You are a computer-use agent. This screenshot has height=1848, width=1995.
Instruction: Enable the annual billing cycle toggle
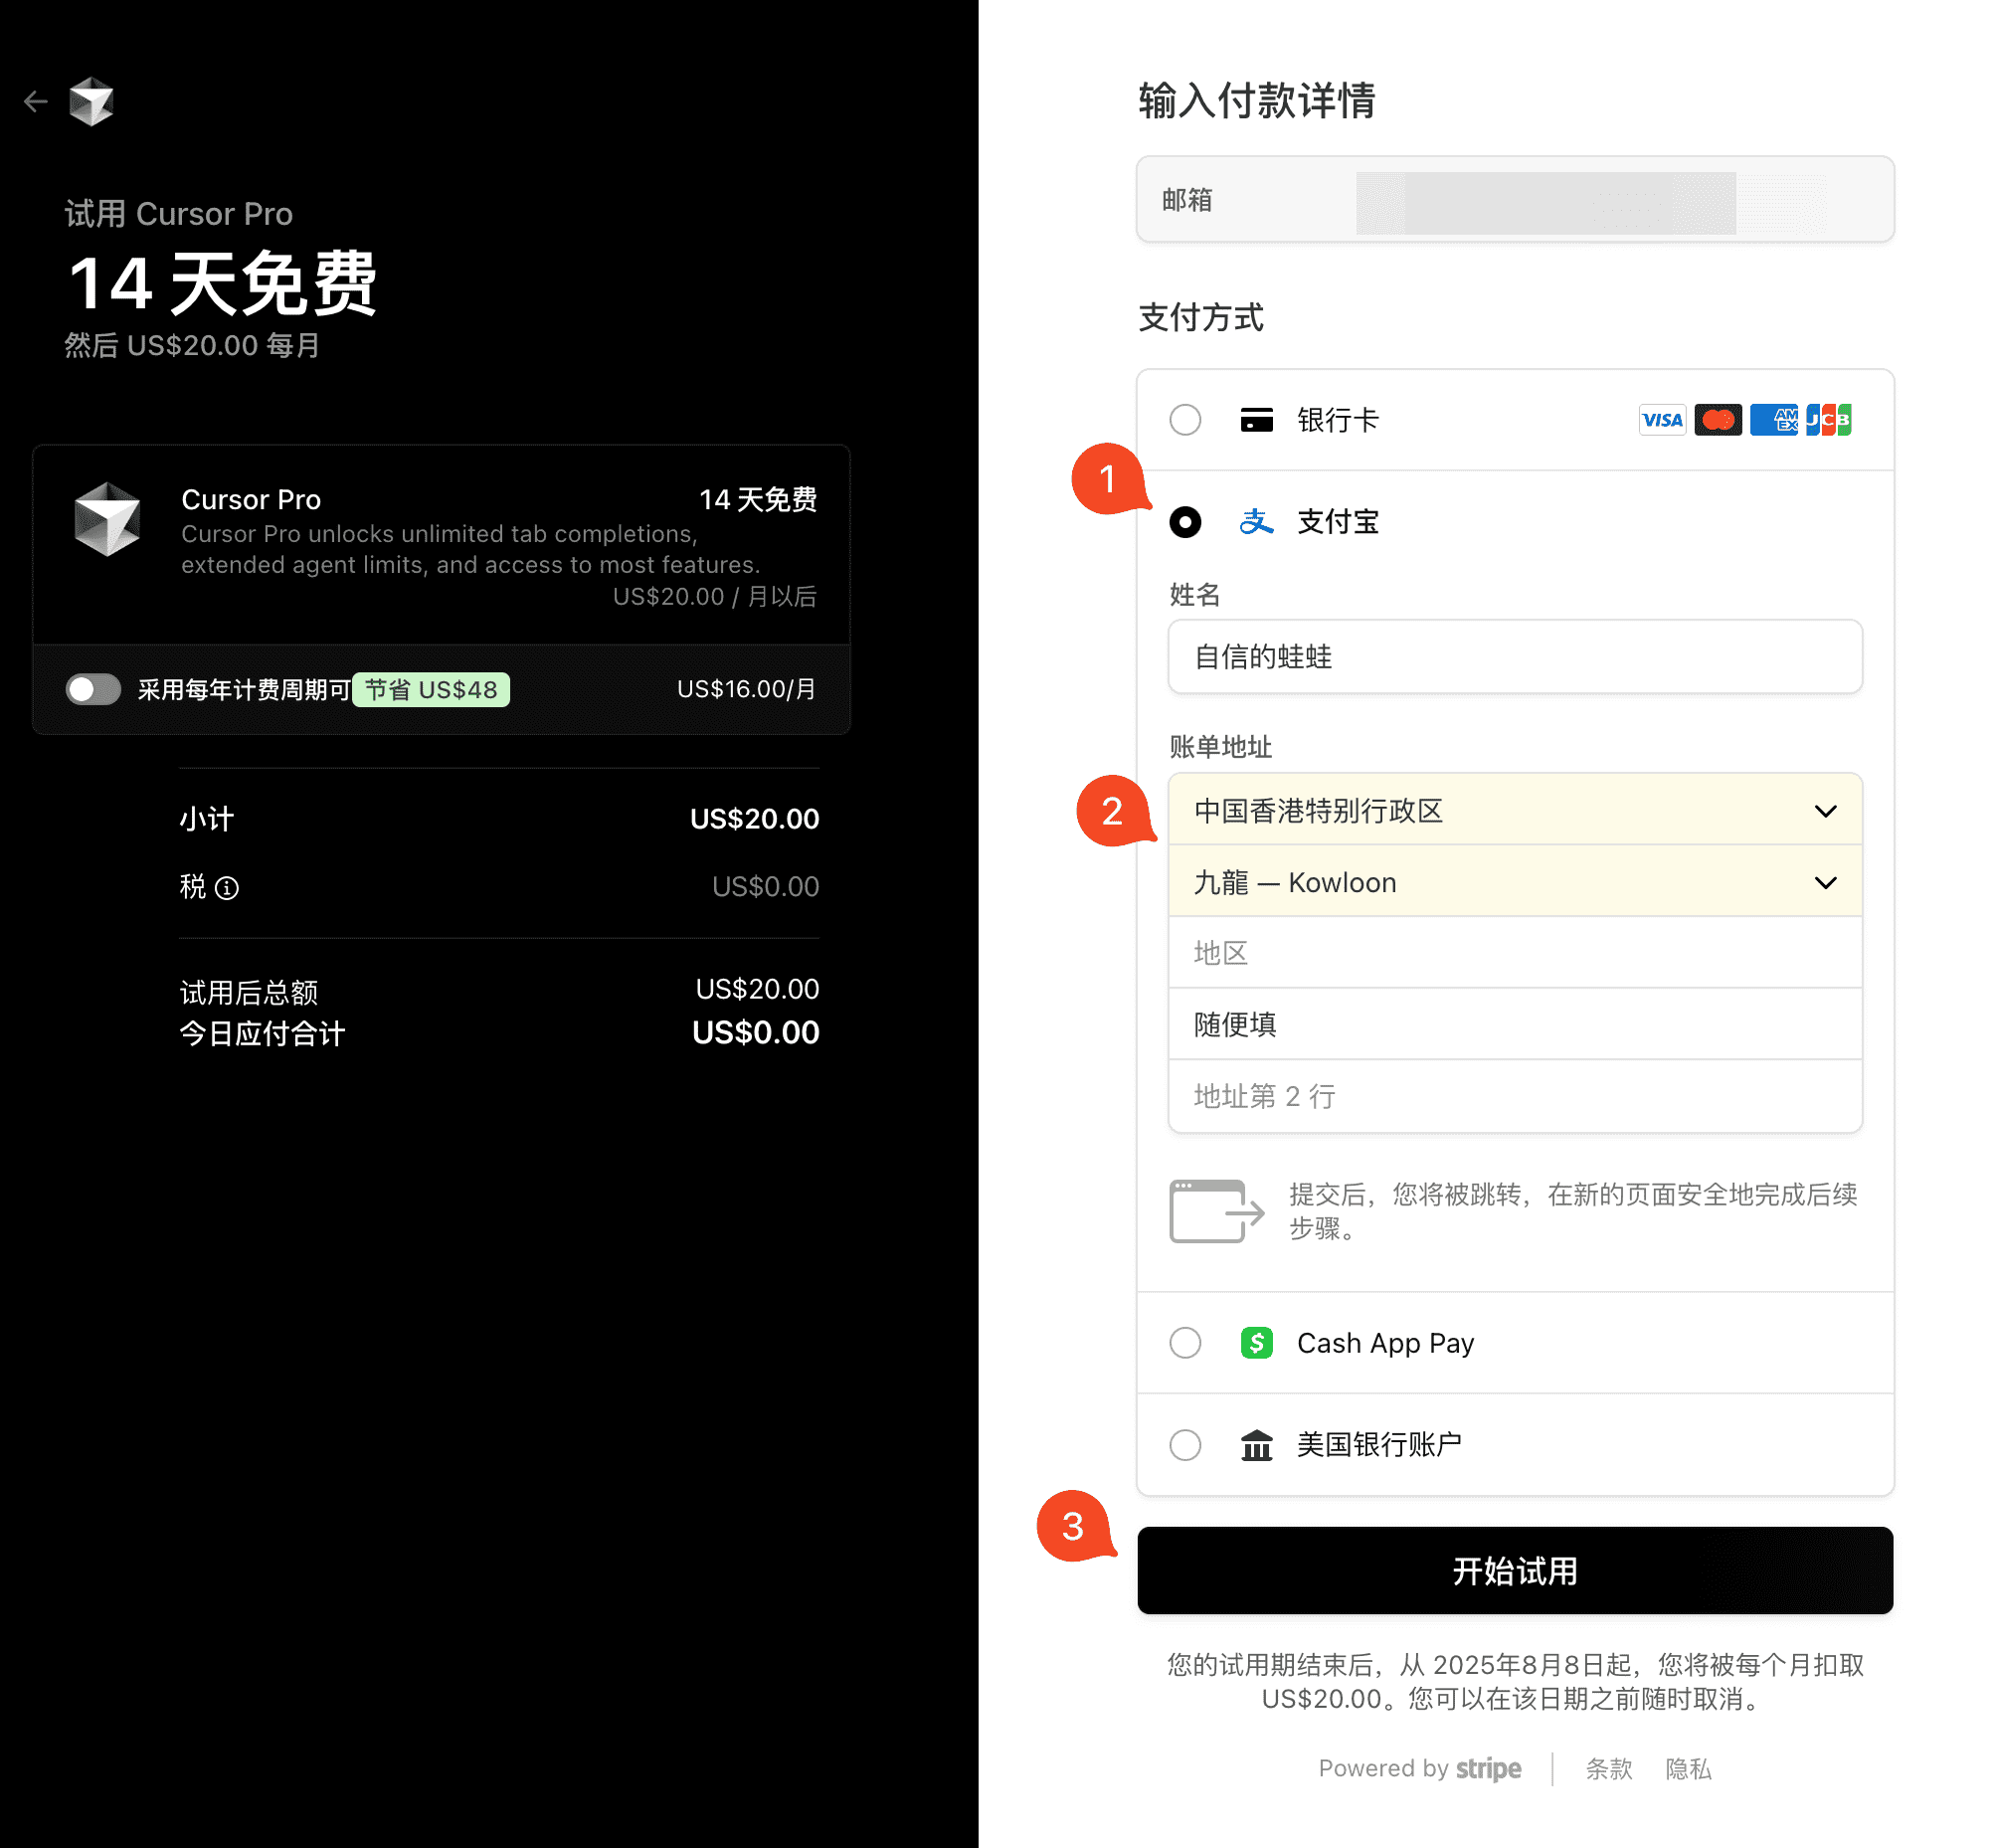click(x=93, y=690)
